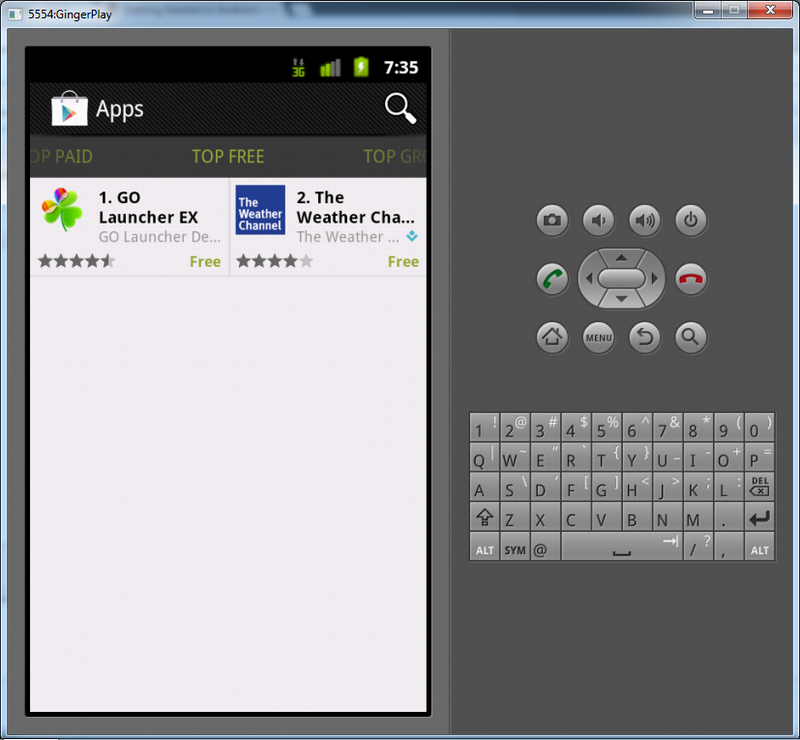Click the D-pad down arrow

(621, 299)
